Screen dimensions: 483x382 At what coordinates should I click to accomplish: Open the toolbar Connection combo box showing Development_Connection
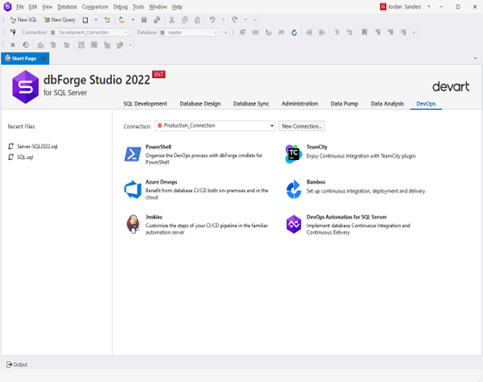point(89,32)
